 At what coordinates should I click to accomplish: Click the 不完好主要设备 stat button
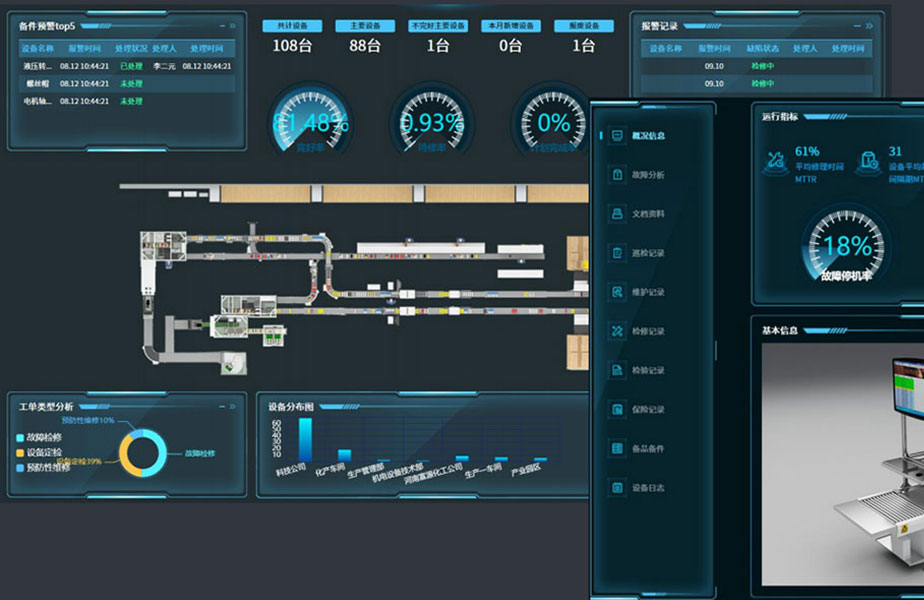(438, 26)
